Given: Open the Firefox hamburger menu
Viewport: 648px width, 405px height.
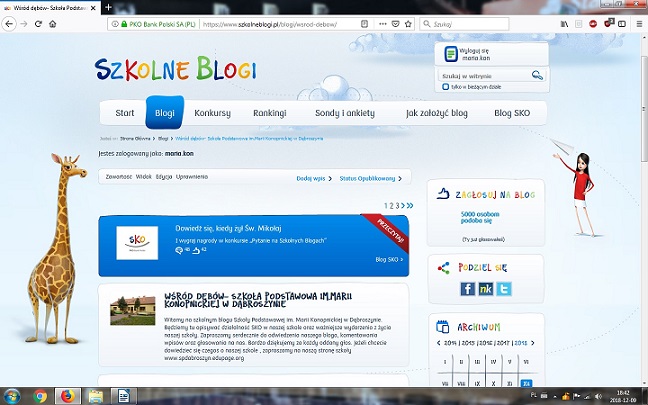Looking at the screenshot, I should coord(639,24).
